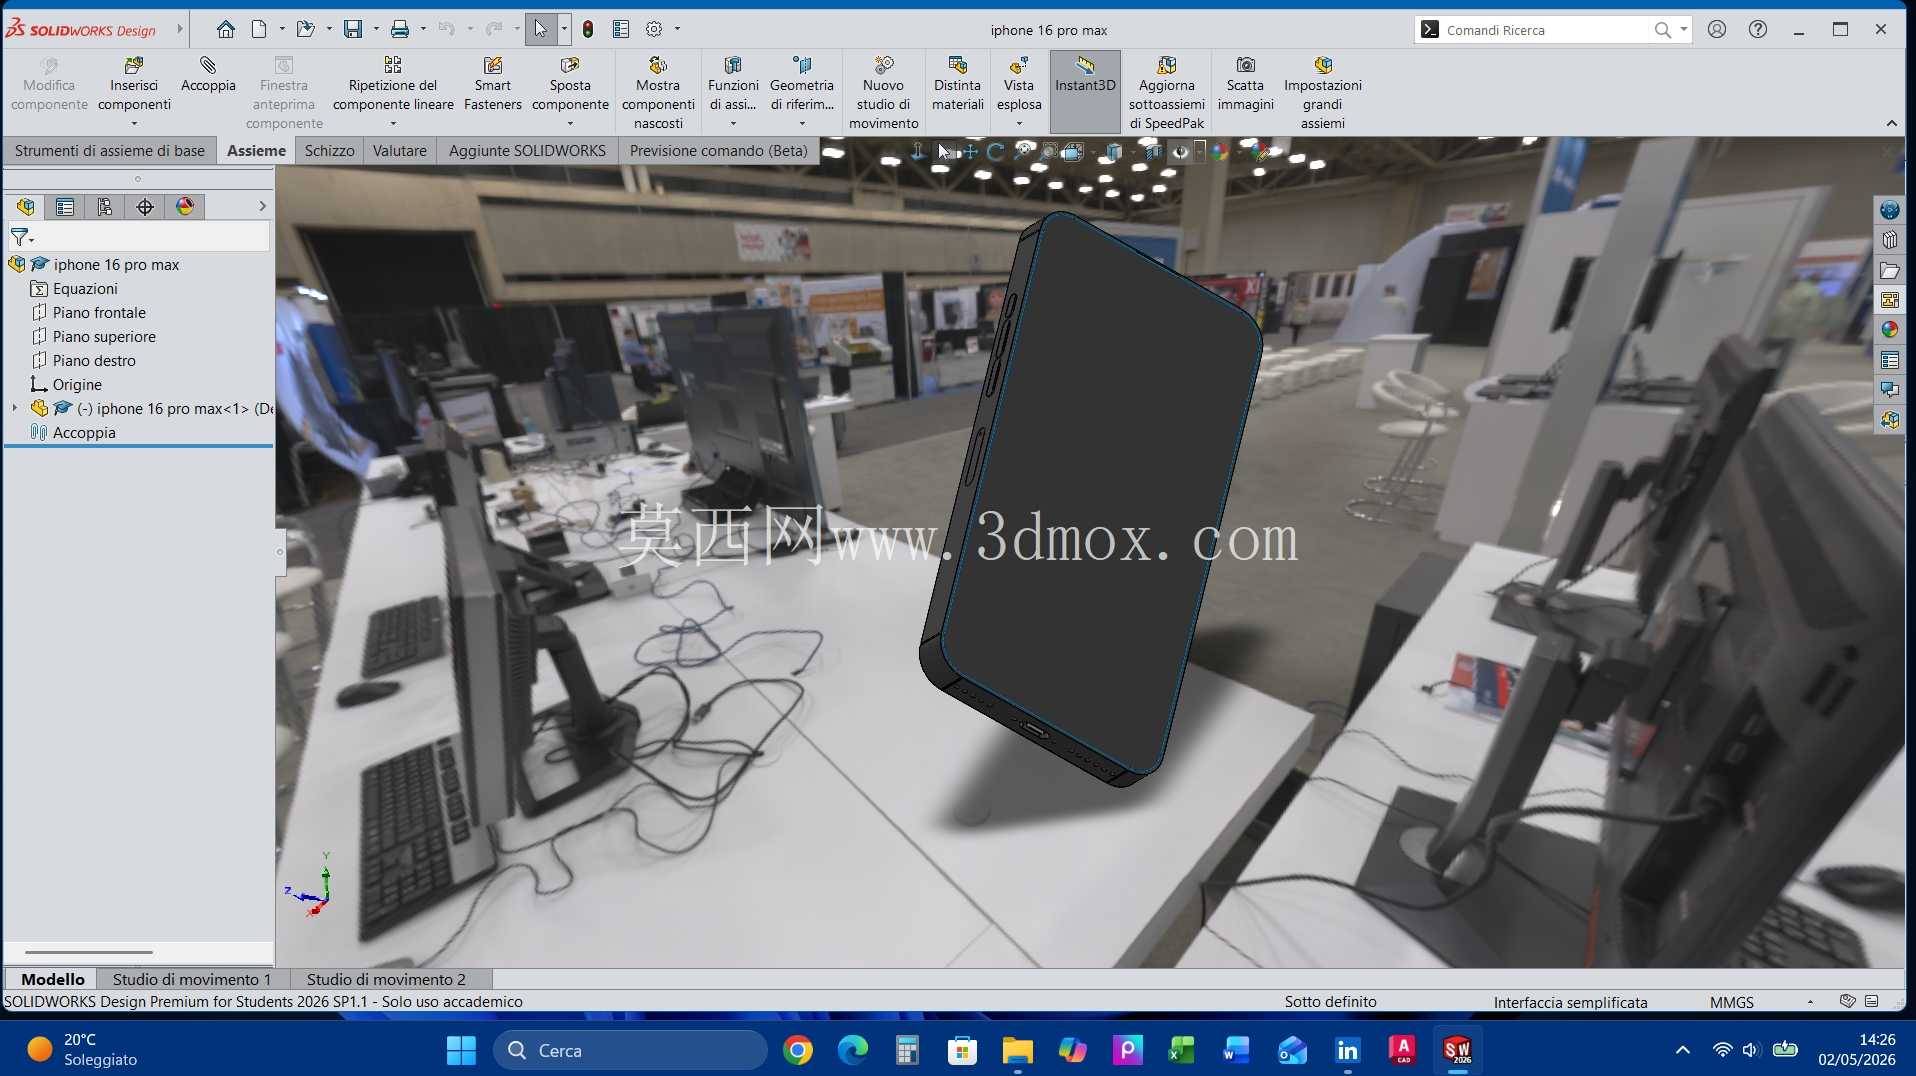1916x1076 pixels.
Task: Expand Vista esplosa dropdown arrow
Action: tap(1019, 124)
